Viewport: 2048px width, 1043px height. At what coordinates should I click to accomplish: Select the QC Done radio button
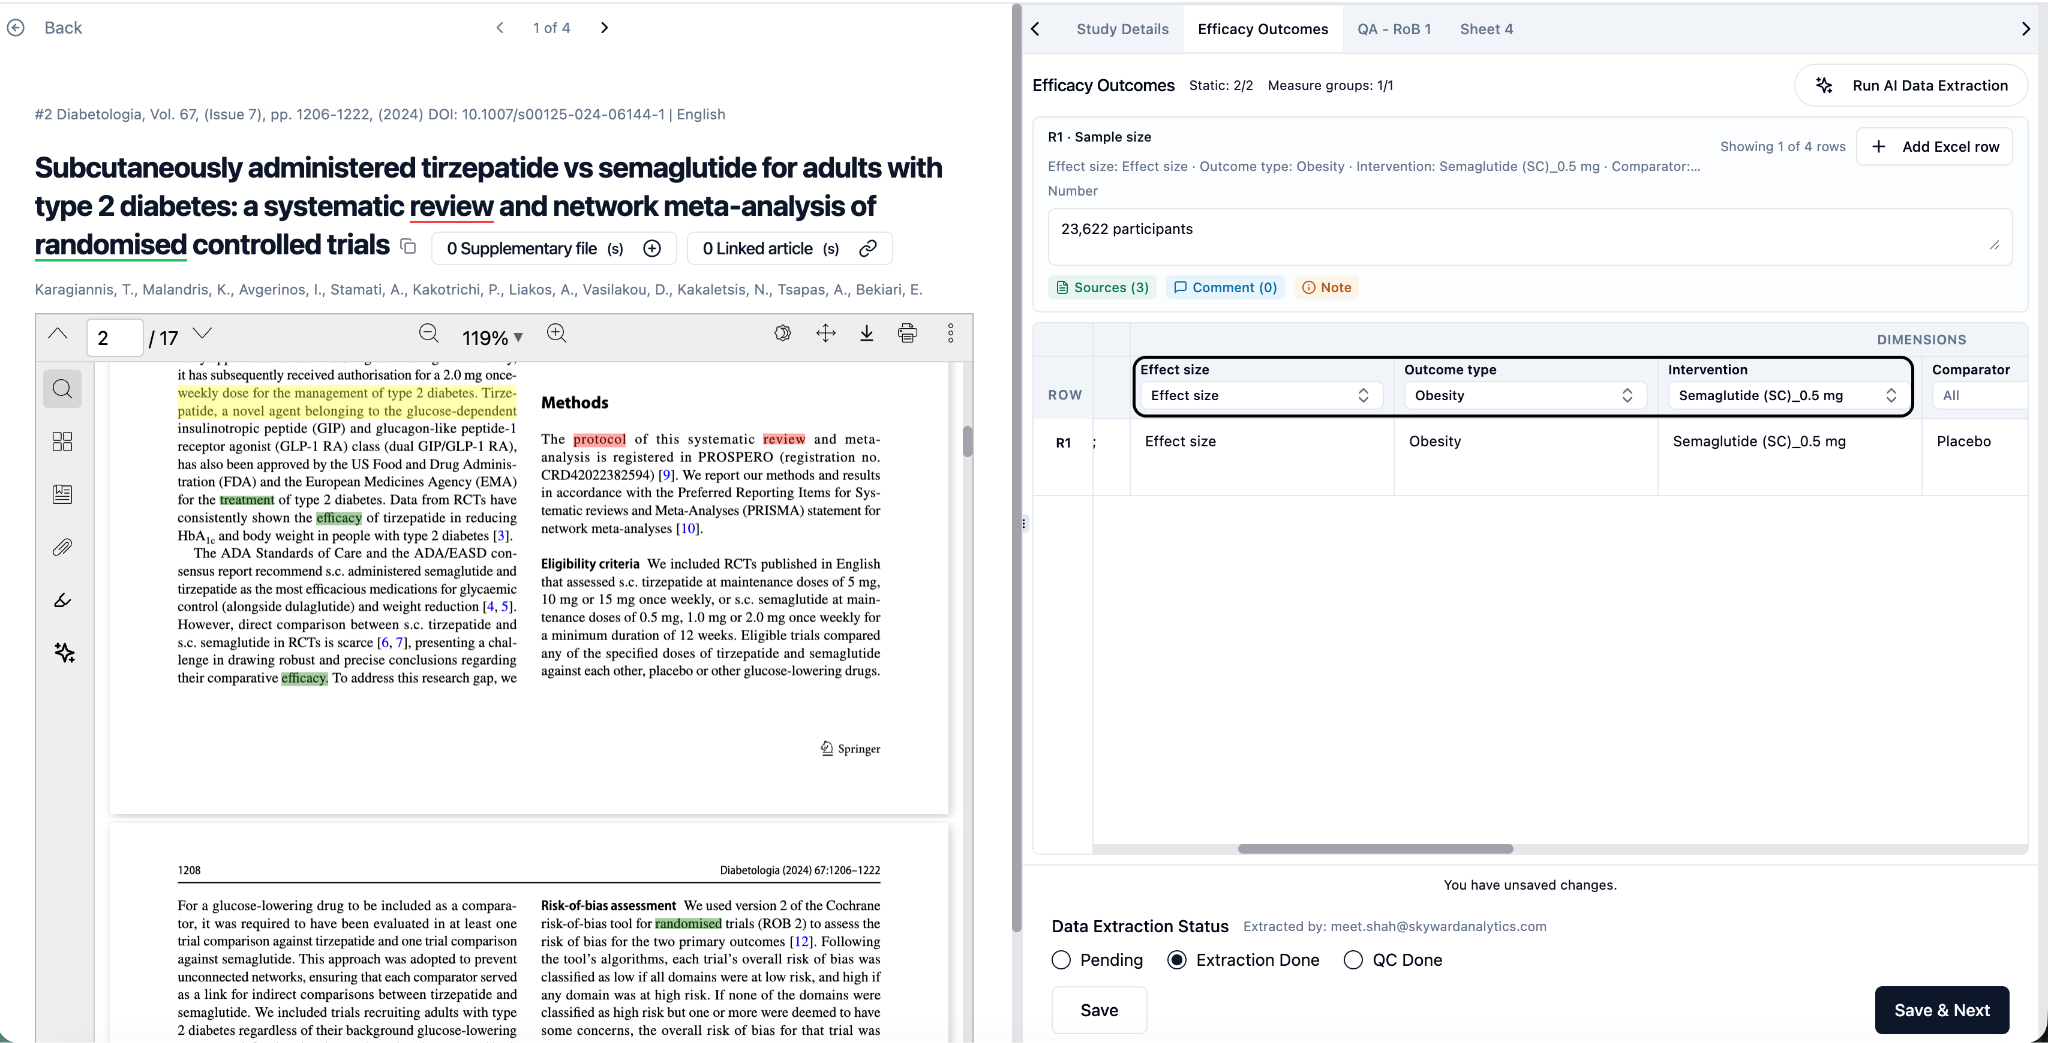[1353, 960]
